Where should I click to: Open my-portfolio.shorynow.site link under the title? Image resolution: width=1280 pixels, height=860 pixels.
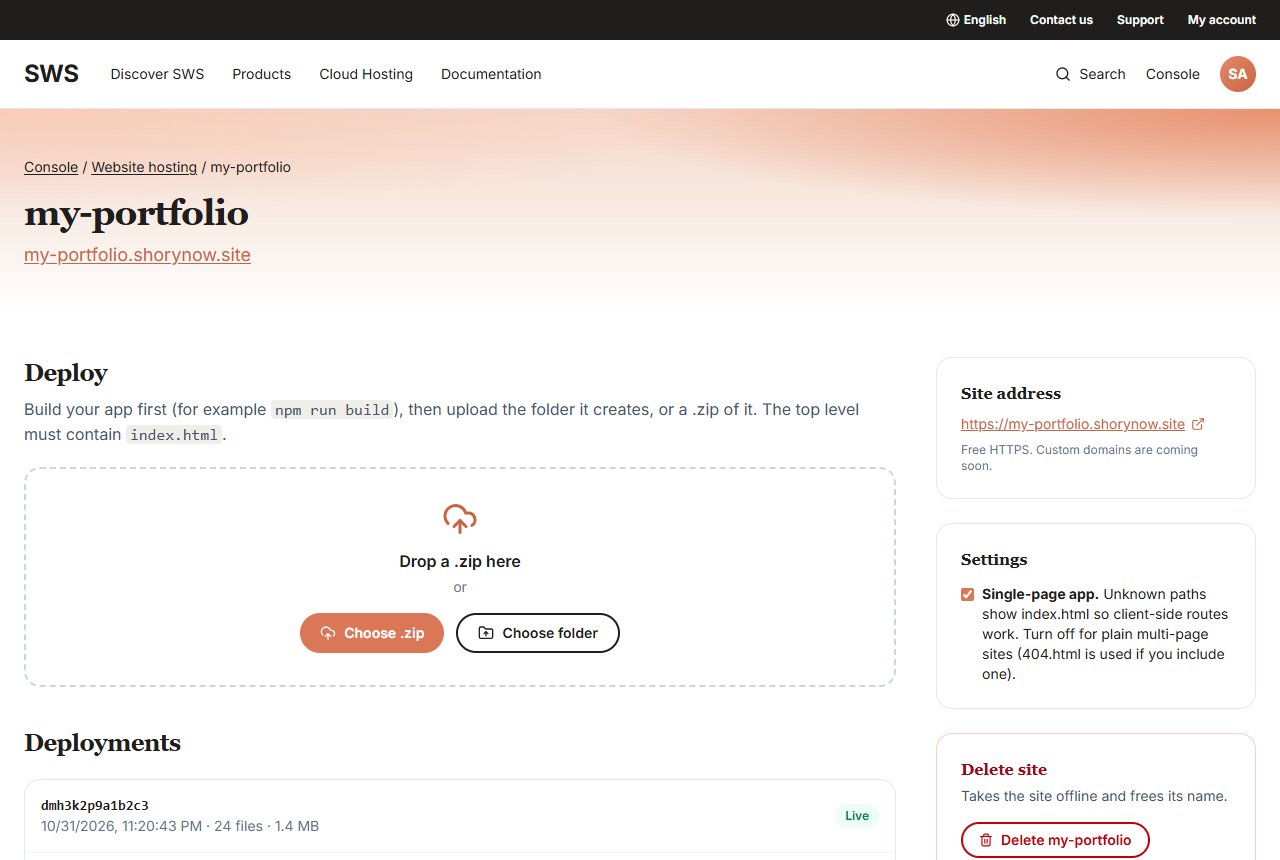(137, 255)
